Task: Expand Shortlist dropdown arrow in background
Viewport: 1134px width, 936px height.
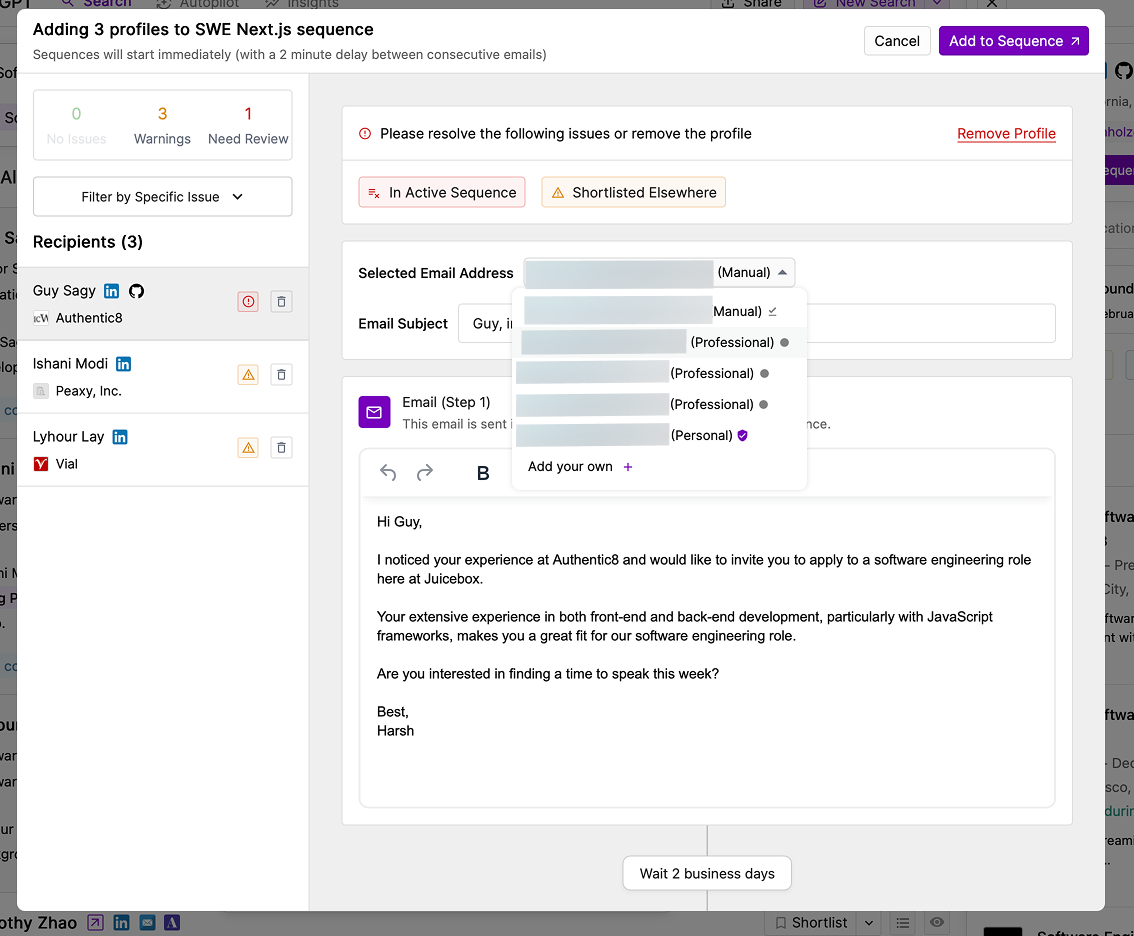Action: point(869,922)
